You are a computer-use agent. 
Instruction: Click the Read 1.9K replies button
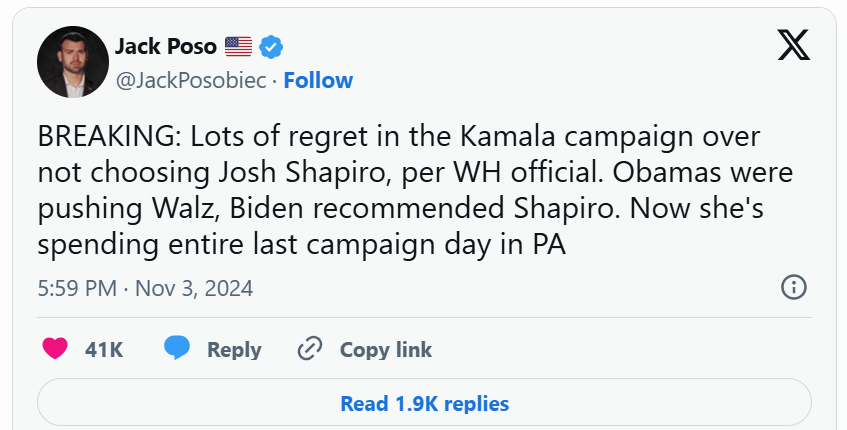pyautogui.click(x=424, y=404)
